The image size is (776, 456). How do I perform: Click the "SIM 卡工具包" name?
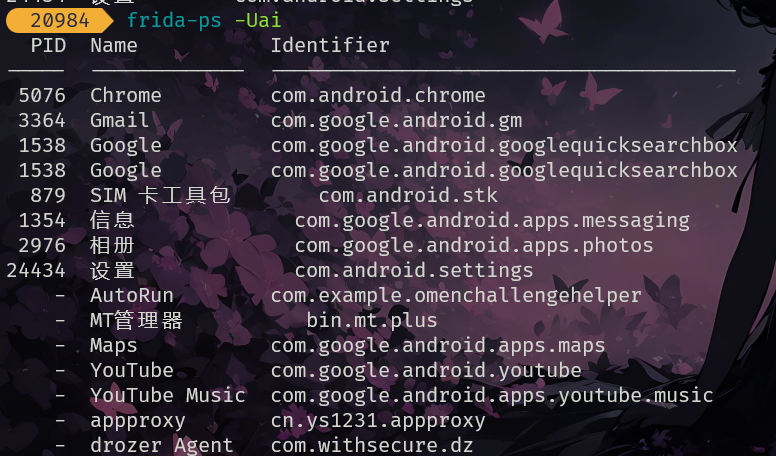160,195
